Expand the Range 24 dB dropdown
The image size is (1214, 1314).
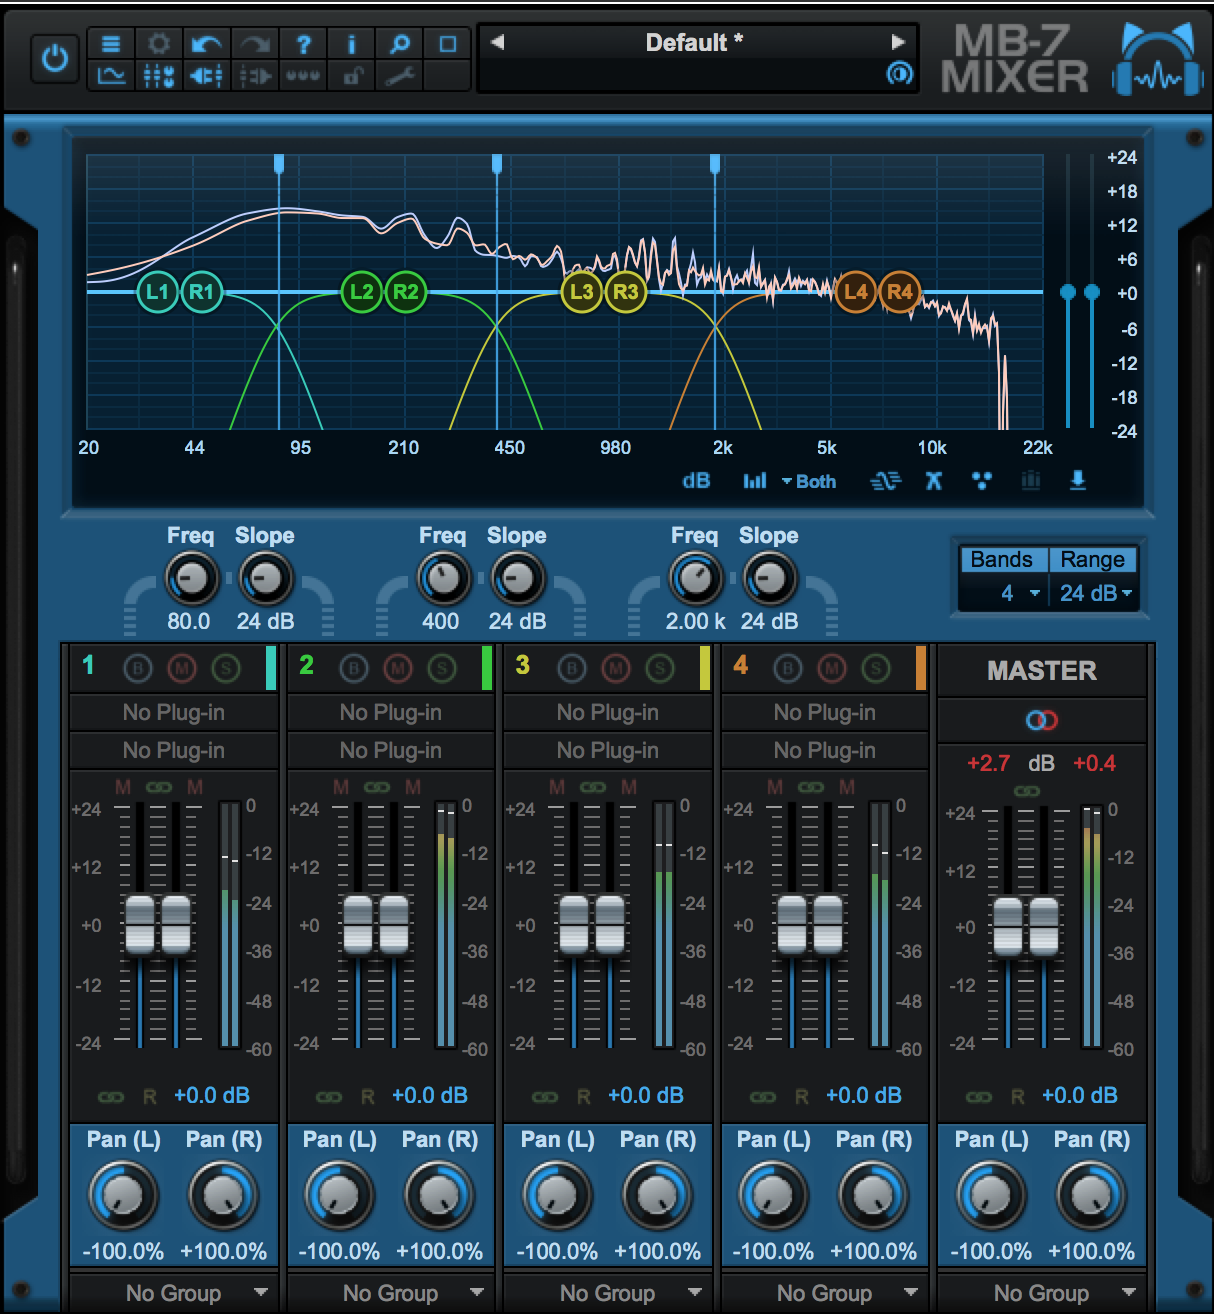(x=1095, y=593)
